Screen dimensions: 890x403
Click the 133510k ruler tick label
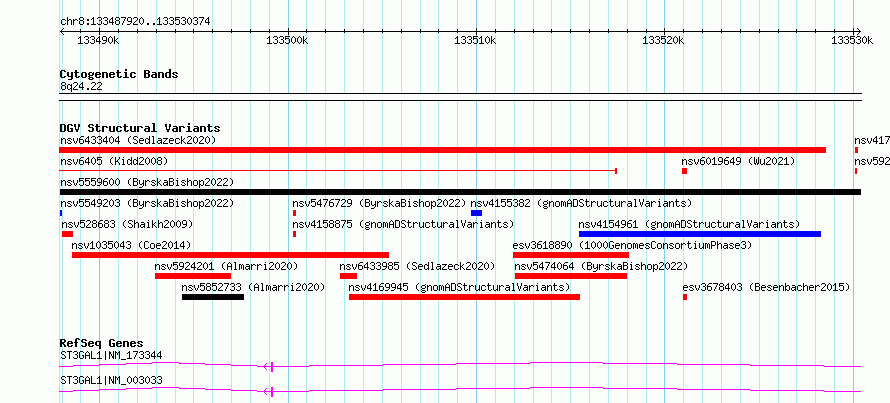[x=476, y=40]
